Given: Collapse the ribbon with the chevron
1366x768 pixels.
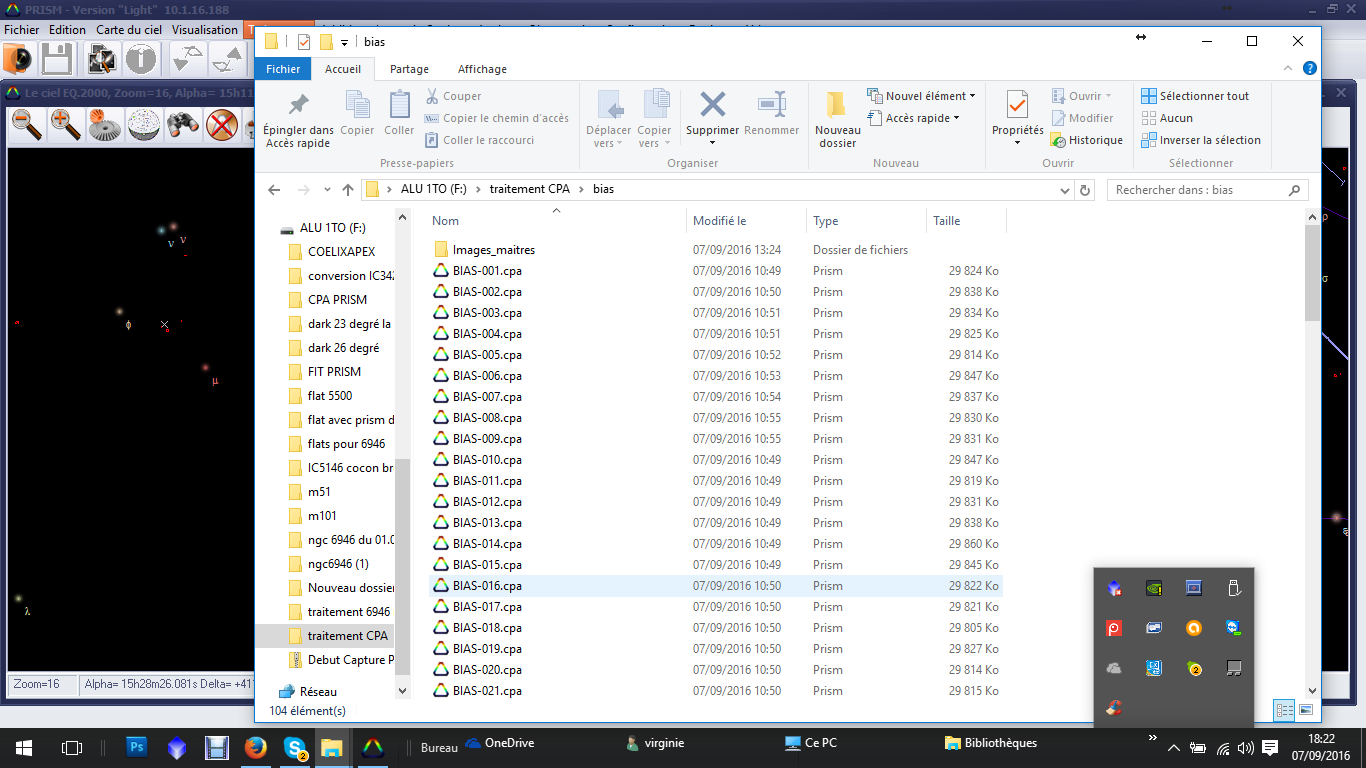Looking at the screenshot, I should point(1289,69).
